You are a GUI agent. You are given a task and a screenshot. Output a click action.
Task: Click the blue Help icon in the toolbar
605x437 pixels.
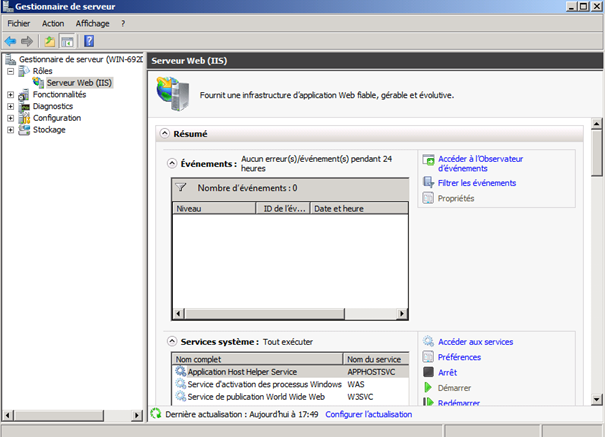coord(89,41)
